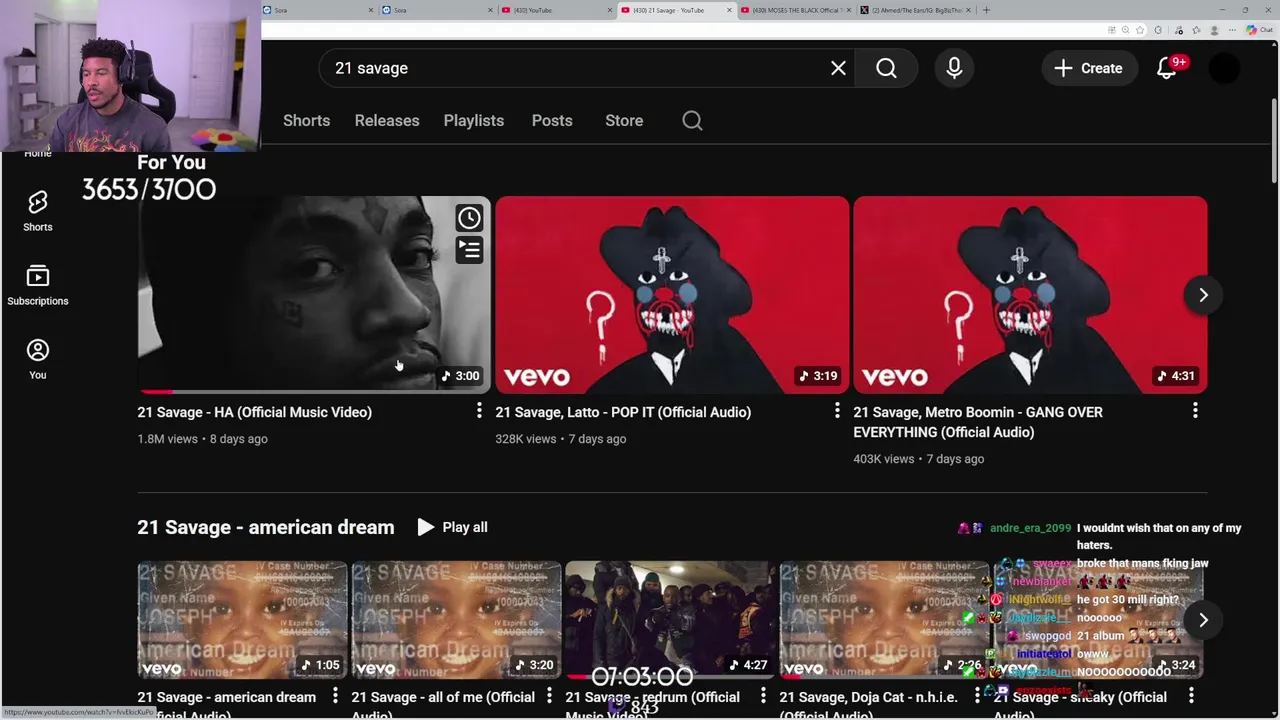Open GANG OVER EVERYTHING title link
The height and width of the screenshot is (720, 1280).
pos(978,422)
